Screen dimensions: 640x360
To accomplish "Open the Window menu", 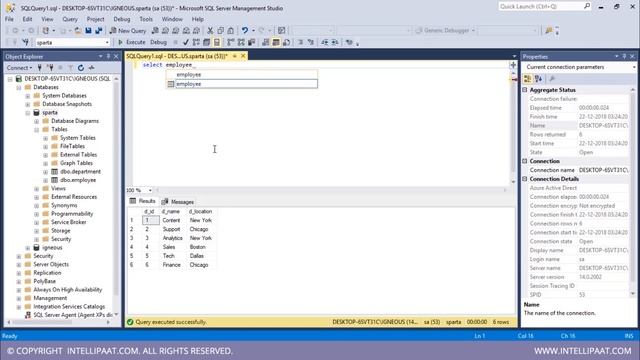I will pos(172,19).
